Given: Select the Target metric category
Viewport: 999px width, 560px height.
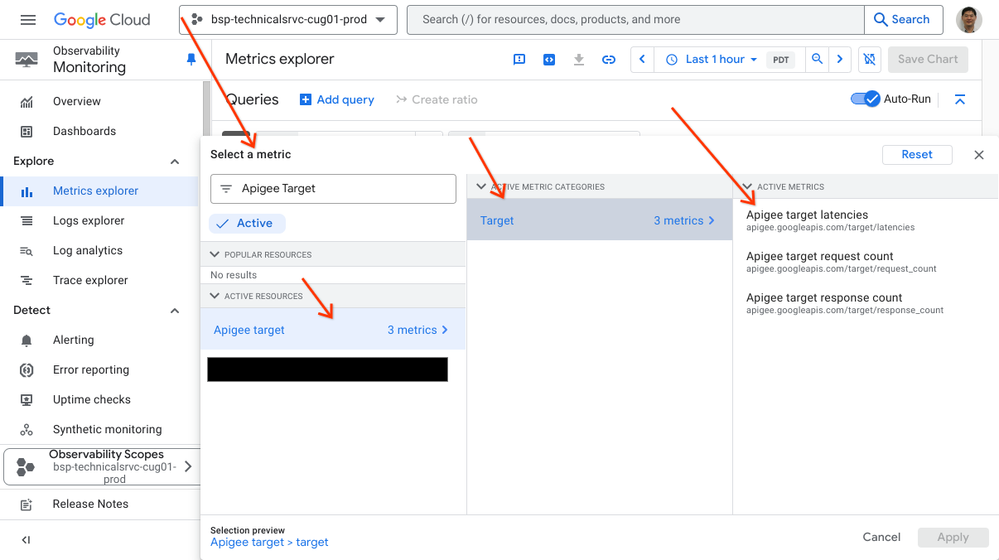Looking at the screenshot, I should [x=599, y=220].
